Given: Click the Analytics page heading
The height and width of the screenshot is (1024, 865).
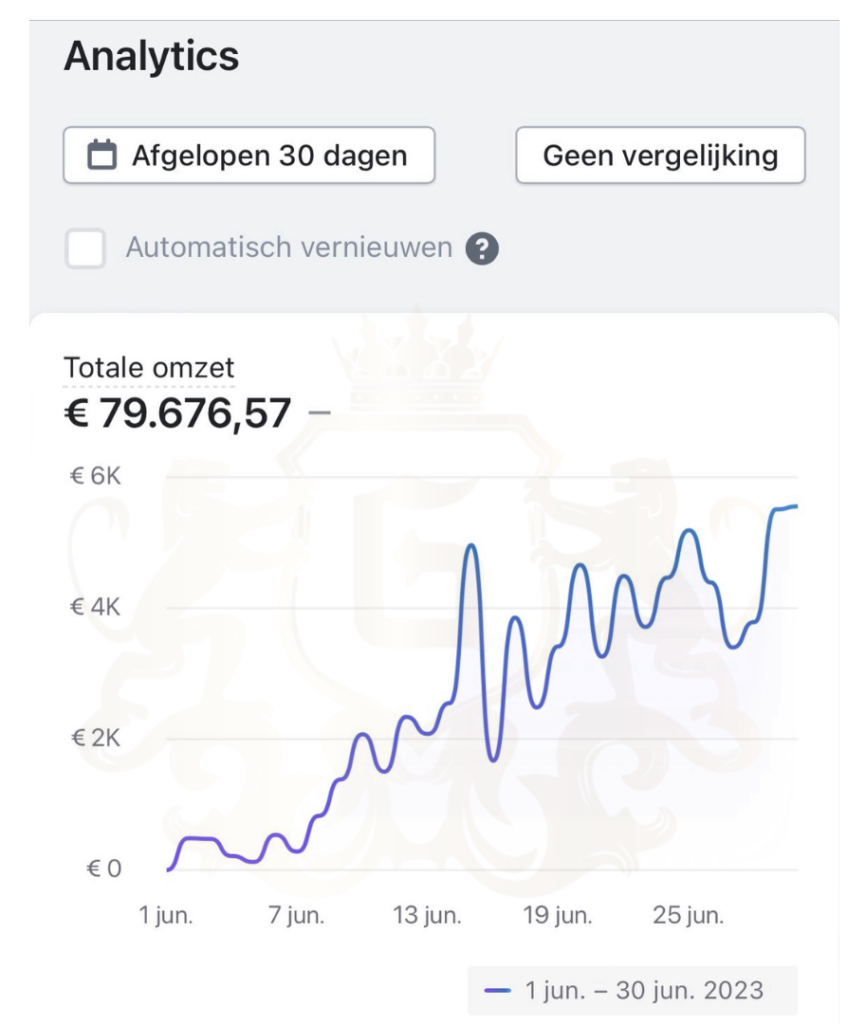Looking at the screenshot, I should [x=151, y=56].
